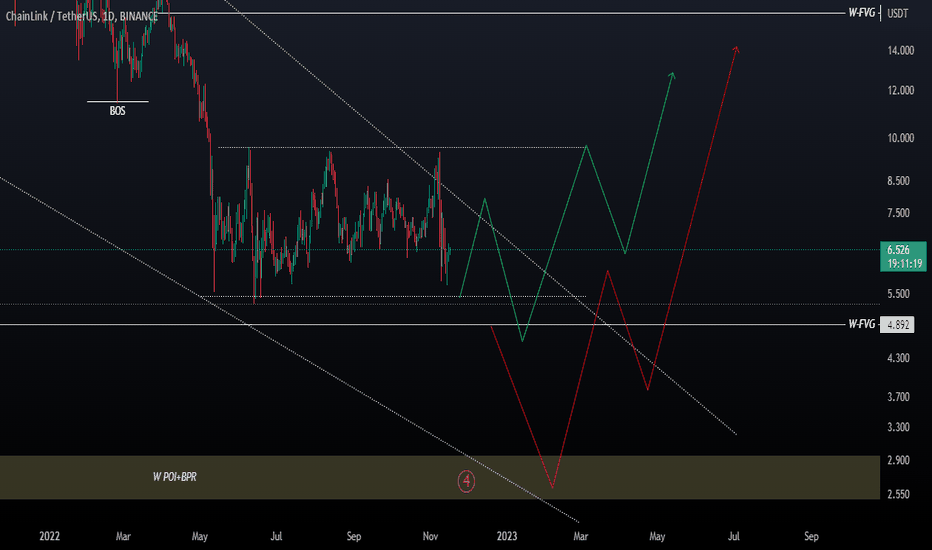Click the 10.000 price axis label
932x550 pixels.
(900, 138)
